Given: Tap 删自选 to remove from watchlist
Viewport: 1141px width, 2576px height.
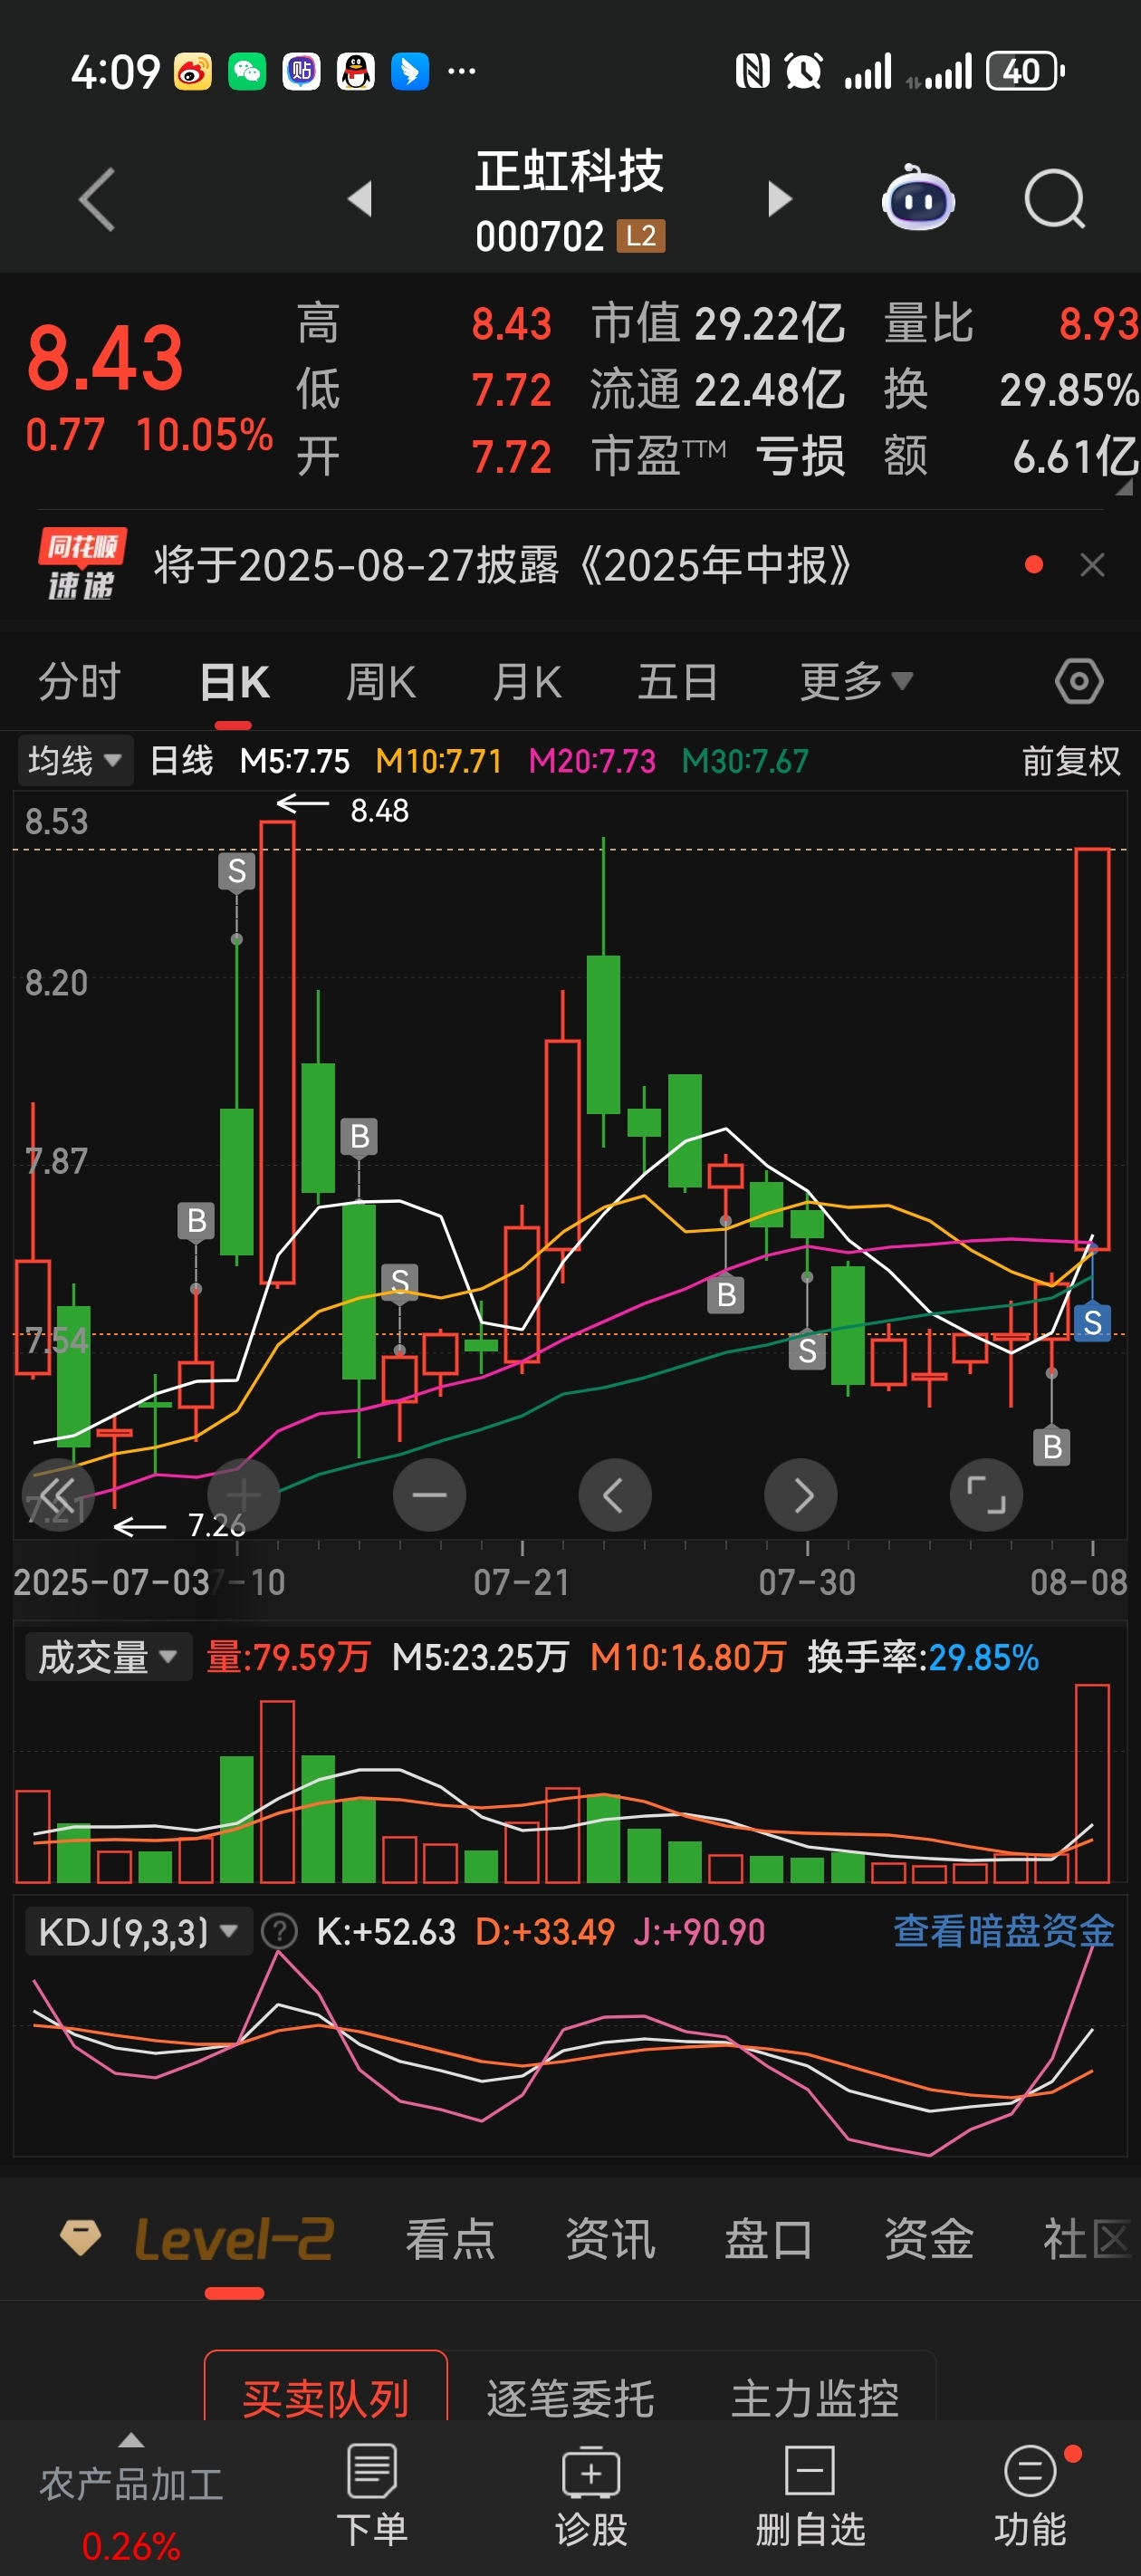Looking at the screenshot, I should pyautogui.click(x=810, y=2494).
